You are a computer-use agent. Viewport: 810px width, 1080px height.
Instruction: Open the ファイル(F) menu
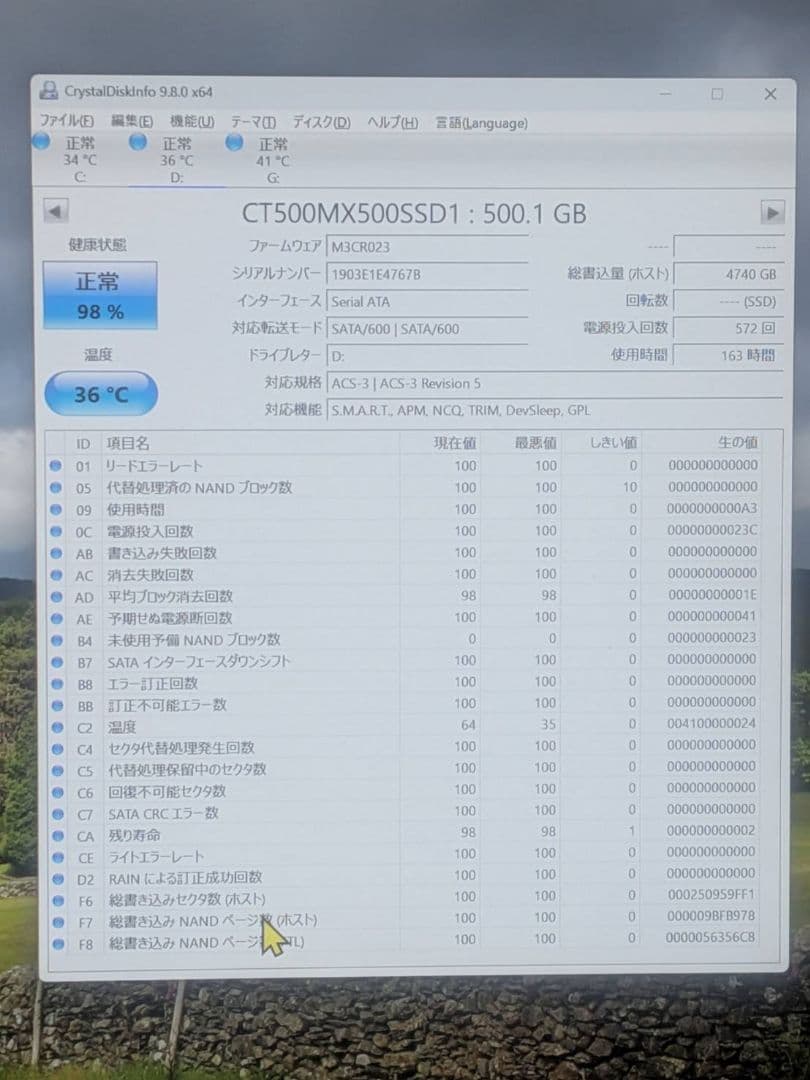67,121
